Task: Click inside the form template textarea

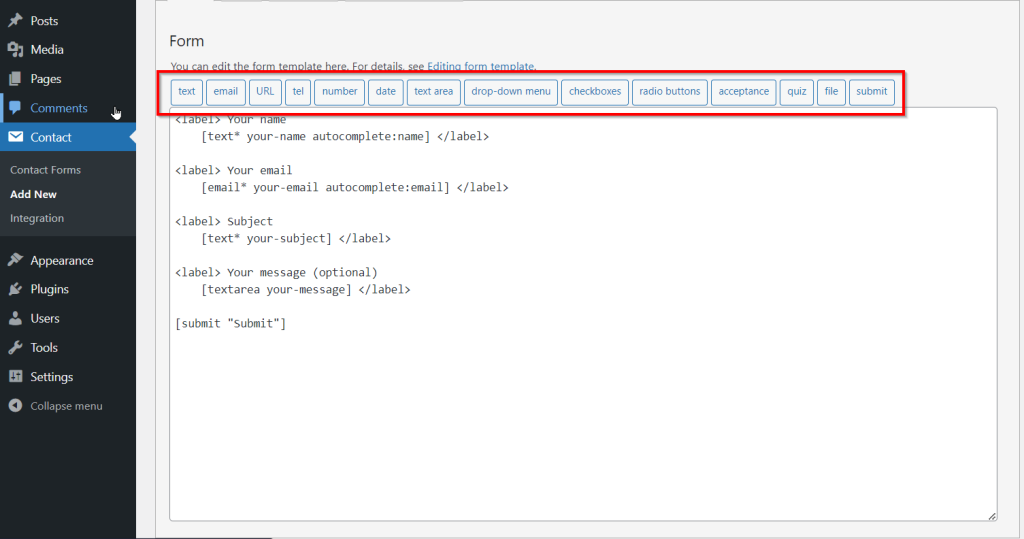Action: [x=582, y=400]
